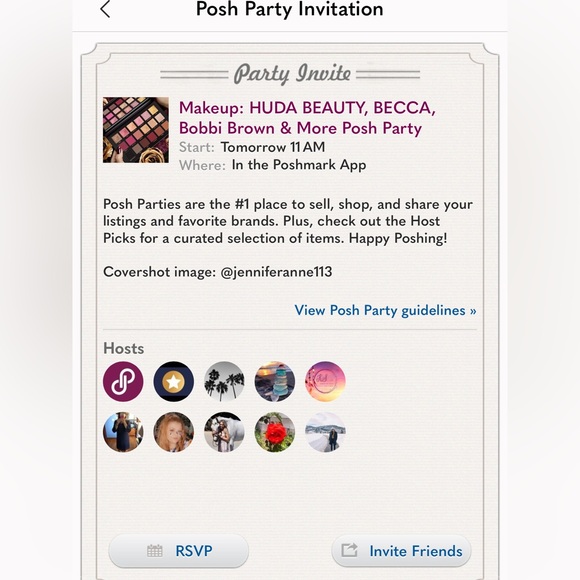Open the Makeup Posh Party title
The width and height of the screenshot is (580, 580).
click(307, 118)
